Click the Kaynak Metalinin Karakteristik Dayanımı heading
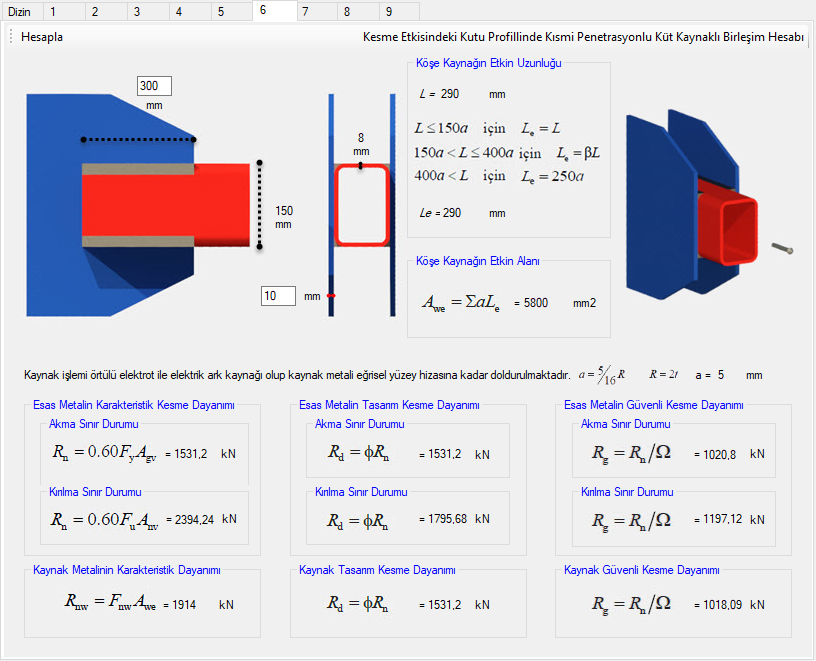816x661 pixels. (126, 570)
